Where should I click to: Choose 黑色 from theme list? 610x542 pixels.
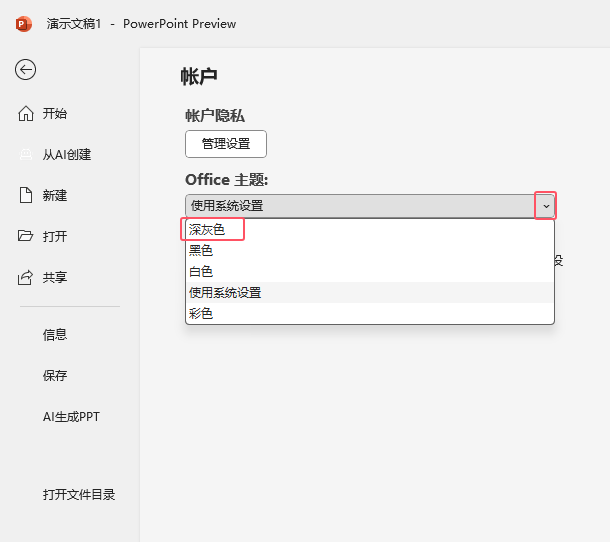[201, 251]
